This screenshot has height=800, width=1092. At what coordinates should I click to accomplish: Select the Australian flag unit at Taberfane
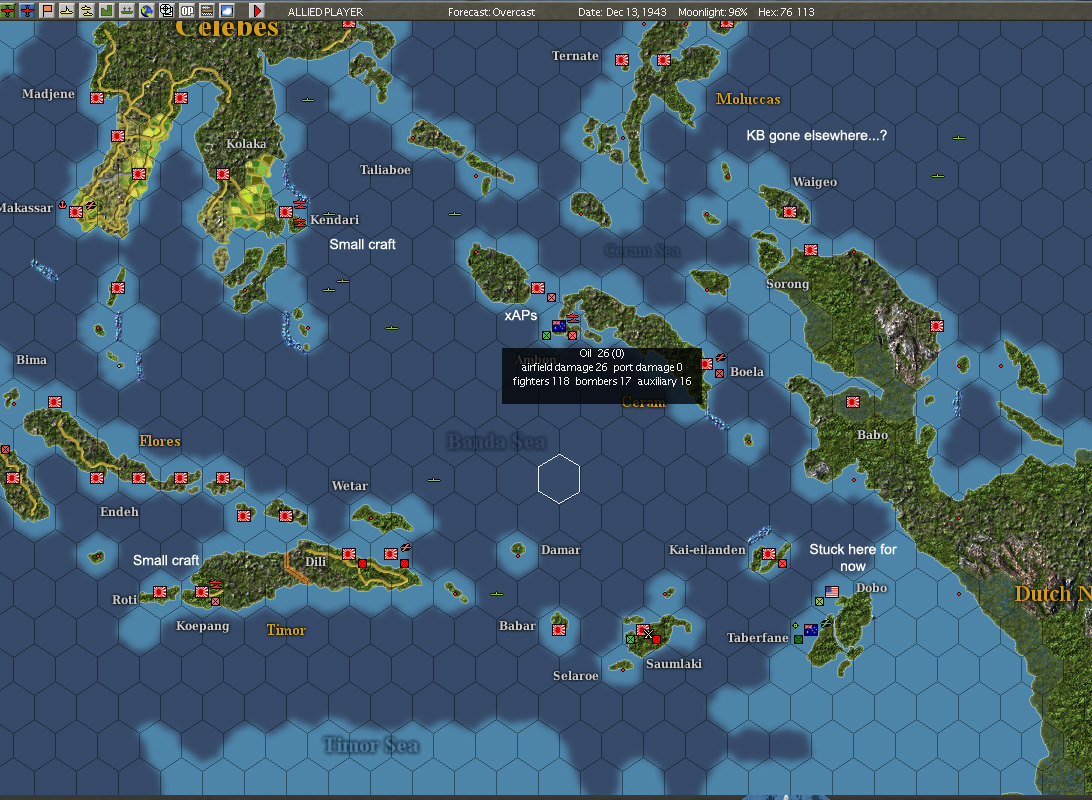click(x=811, y=629)
